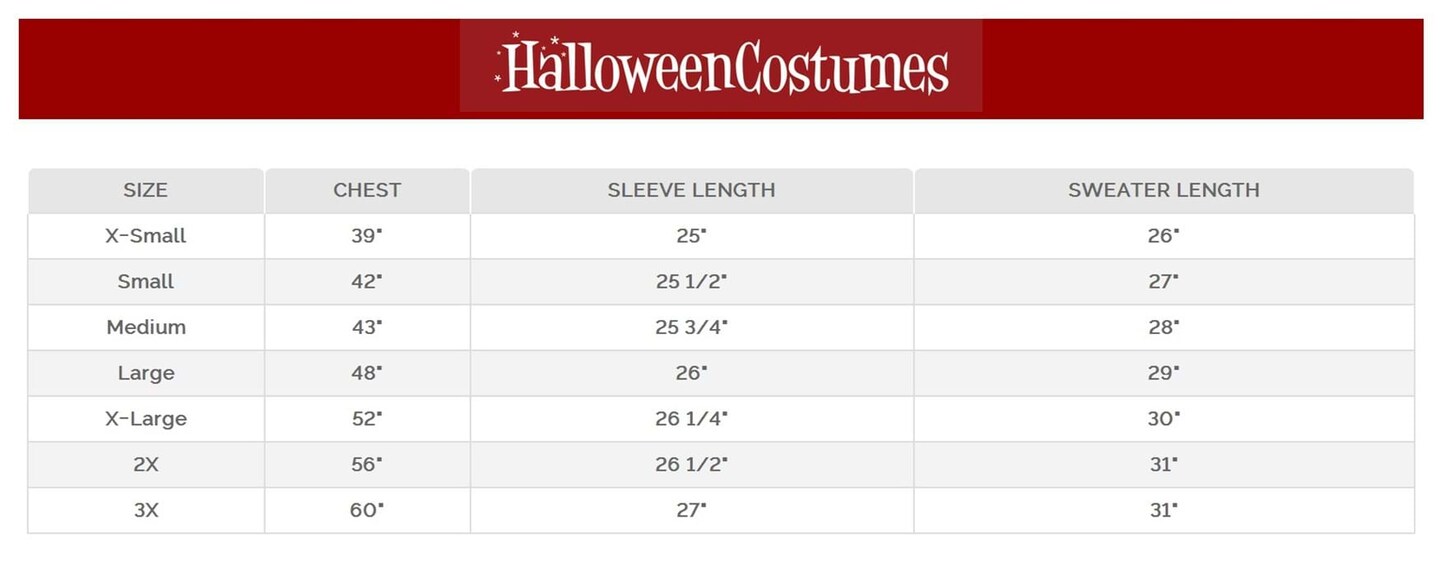The image size is (1440, 561).
Task: Click the 30" sweater length for X-Large
Action: point(1163,419)
